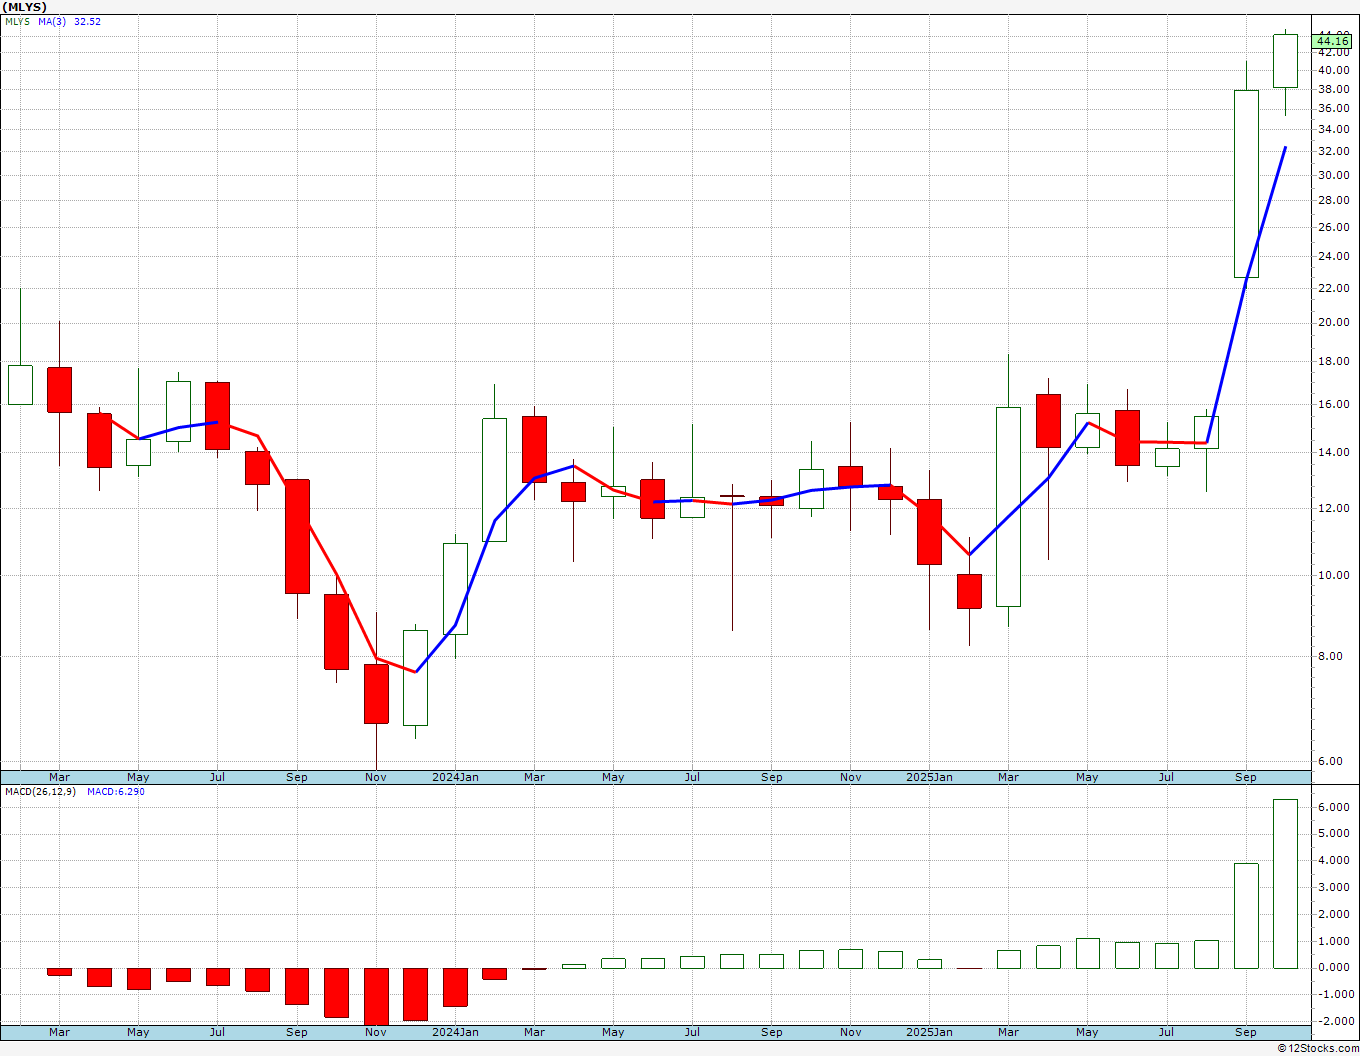Click the 42.00 price axis label
Screen dimensions: 1360x1056
(x=1333, y=52)
